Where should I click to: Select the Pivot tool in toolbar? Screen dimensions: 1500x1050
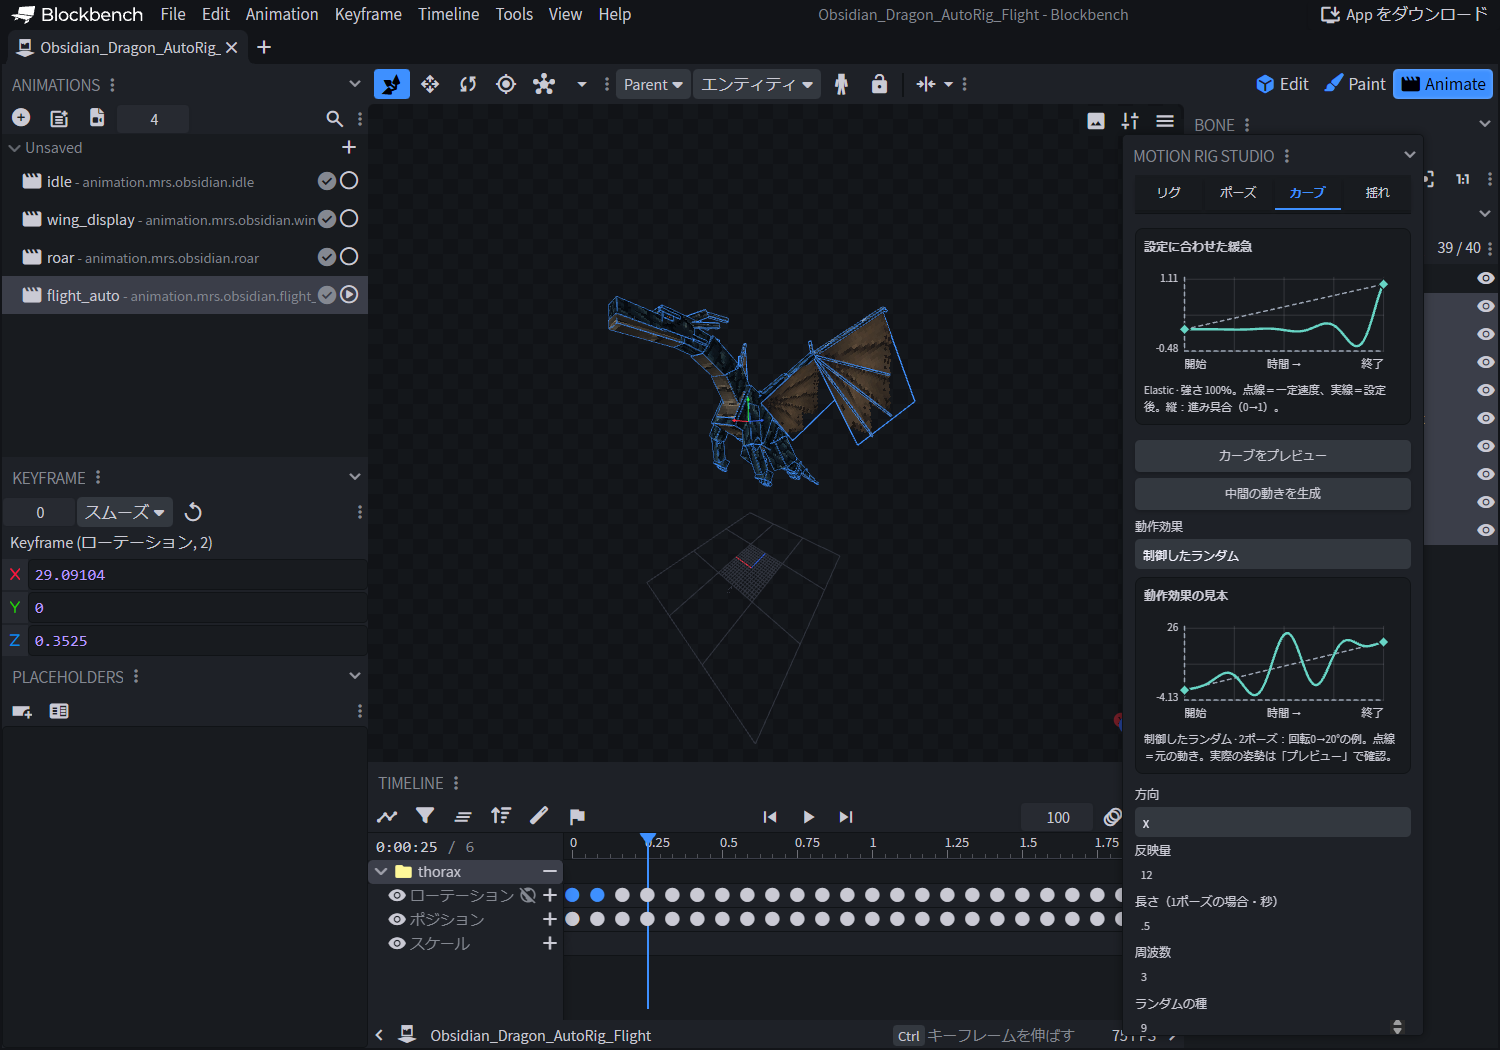(x=506, y=84)
